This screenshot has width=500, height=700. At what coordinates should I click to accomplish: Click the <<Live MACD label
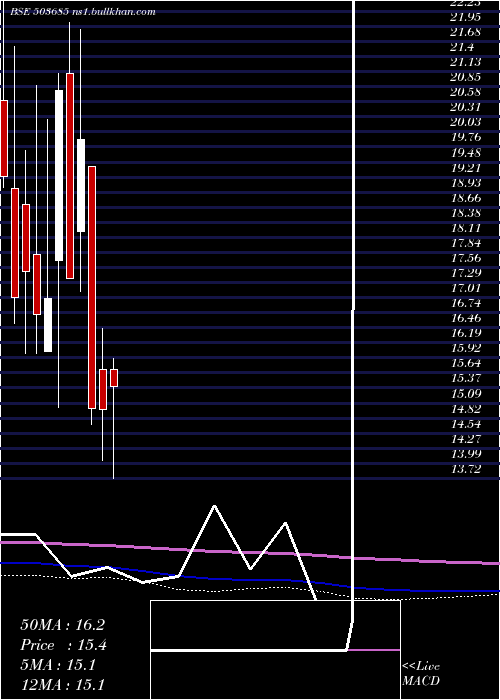click(421, 673)
